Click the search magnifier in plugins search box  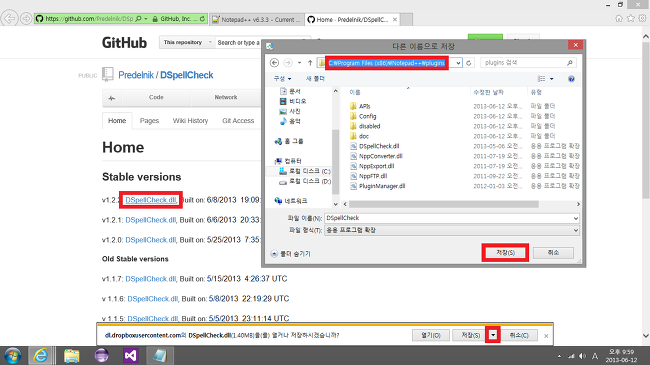(570, 63)
